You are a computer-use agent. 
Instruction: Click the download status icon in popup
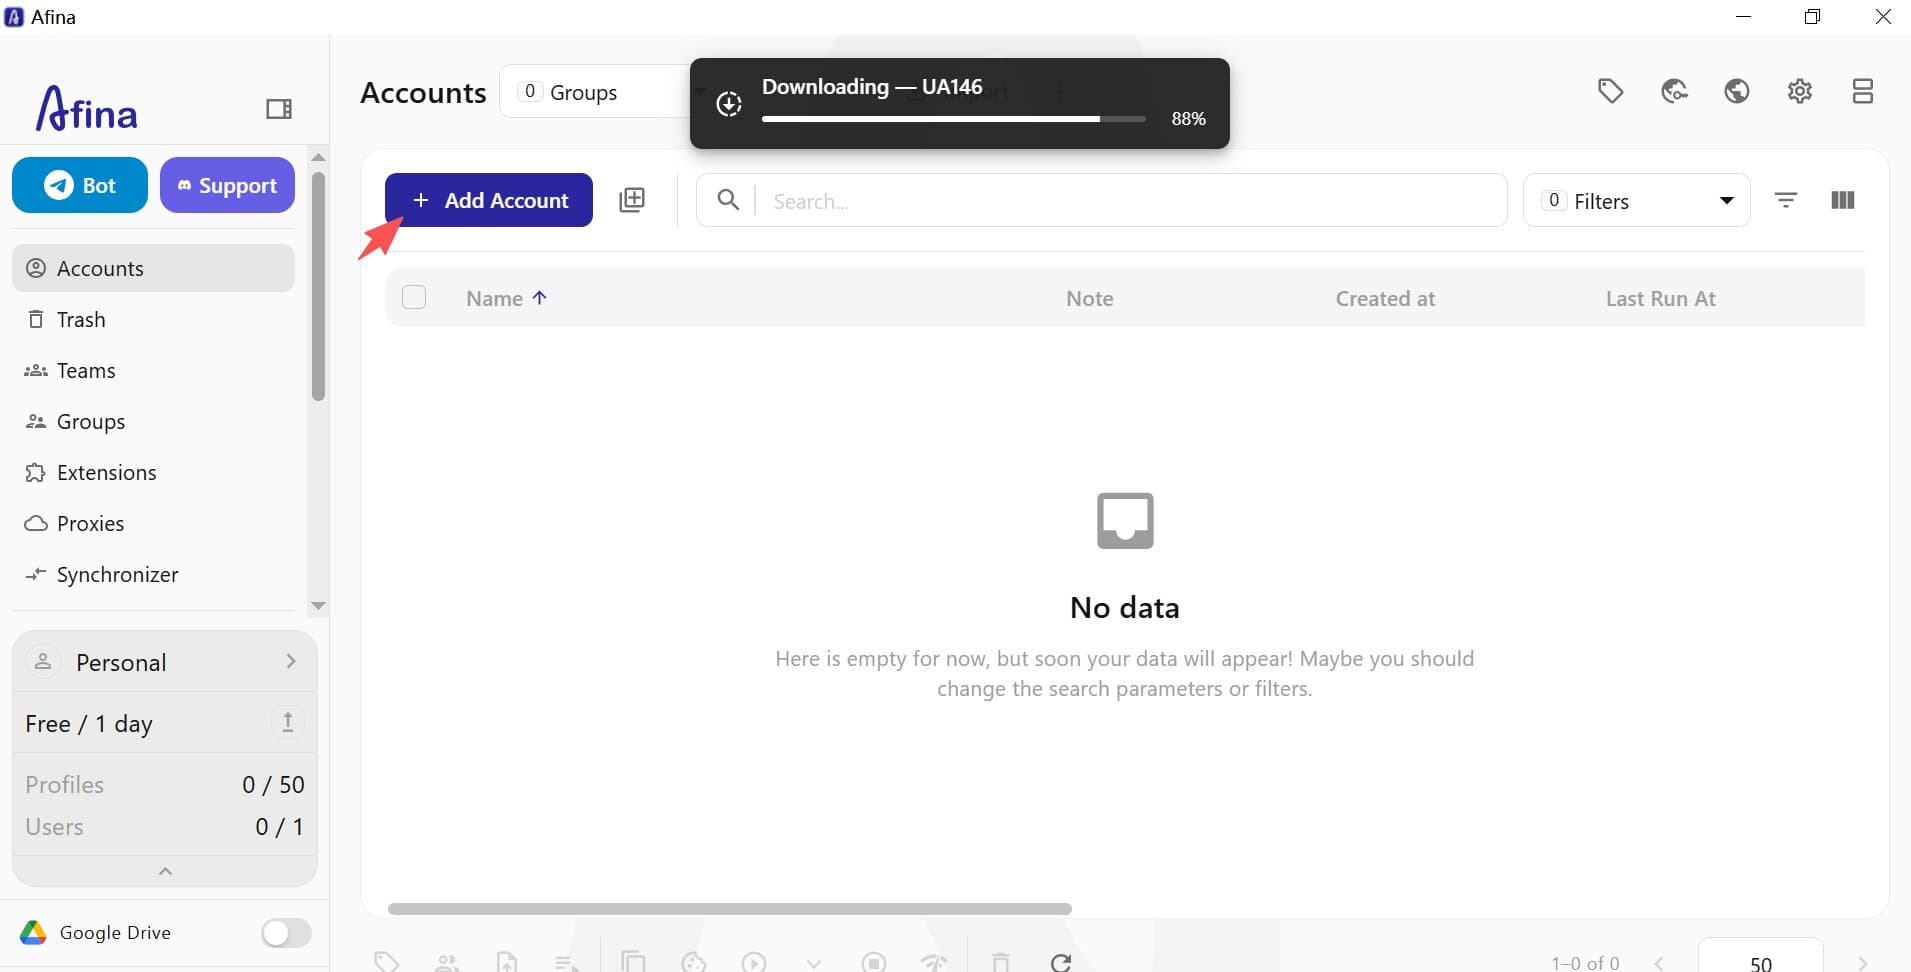pos(729,104)
